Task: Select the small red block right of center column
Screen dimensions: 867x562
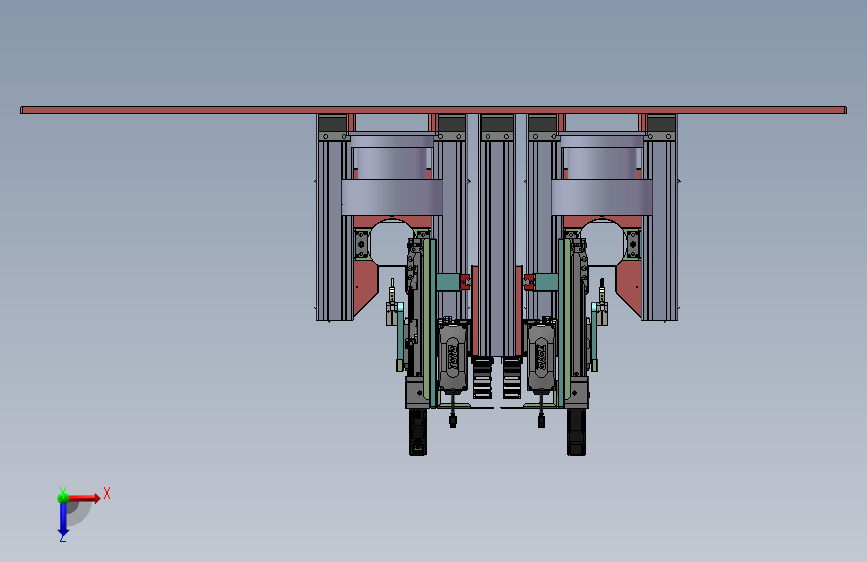Action: point(529,282)
